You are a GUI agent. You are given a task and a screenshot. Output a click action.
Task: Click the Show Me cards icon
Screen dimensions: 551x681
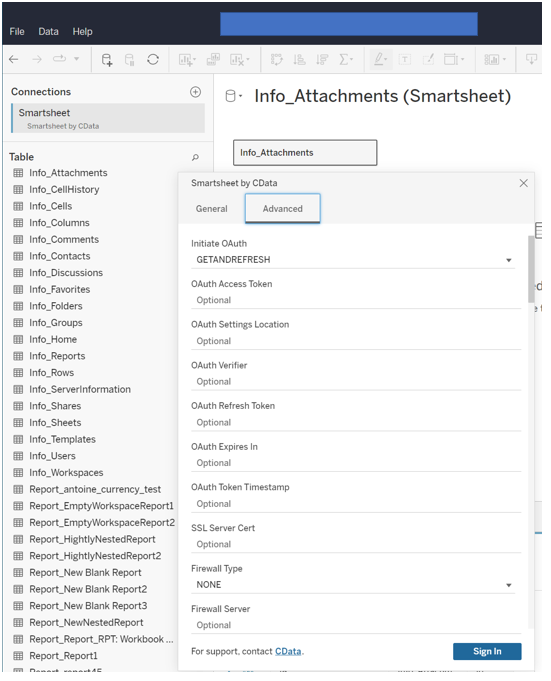pyautogui.click(x=495, y=60)
